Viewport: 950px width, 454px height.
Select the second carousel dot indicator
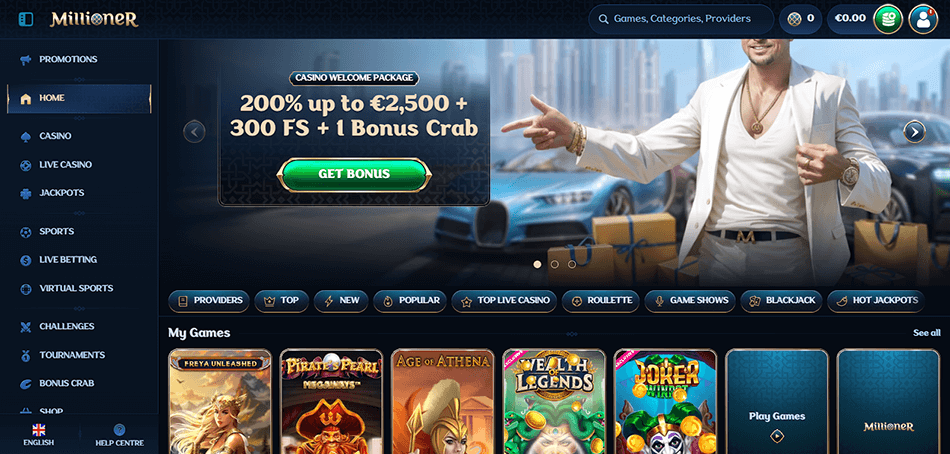[554, 264]
